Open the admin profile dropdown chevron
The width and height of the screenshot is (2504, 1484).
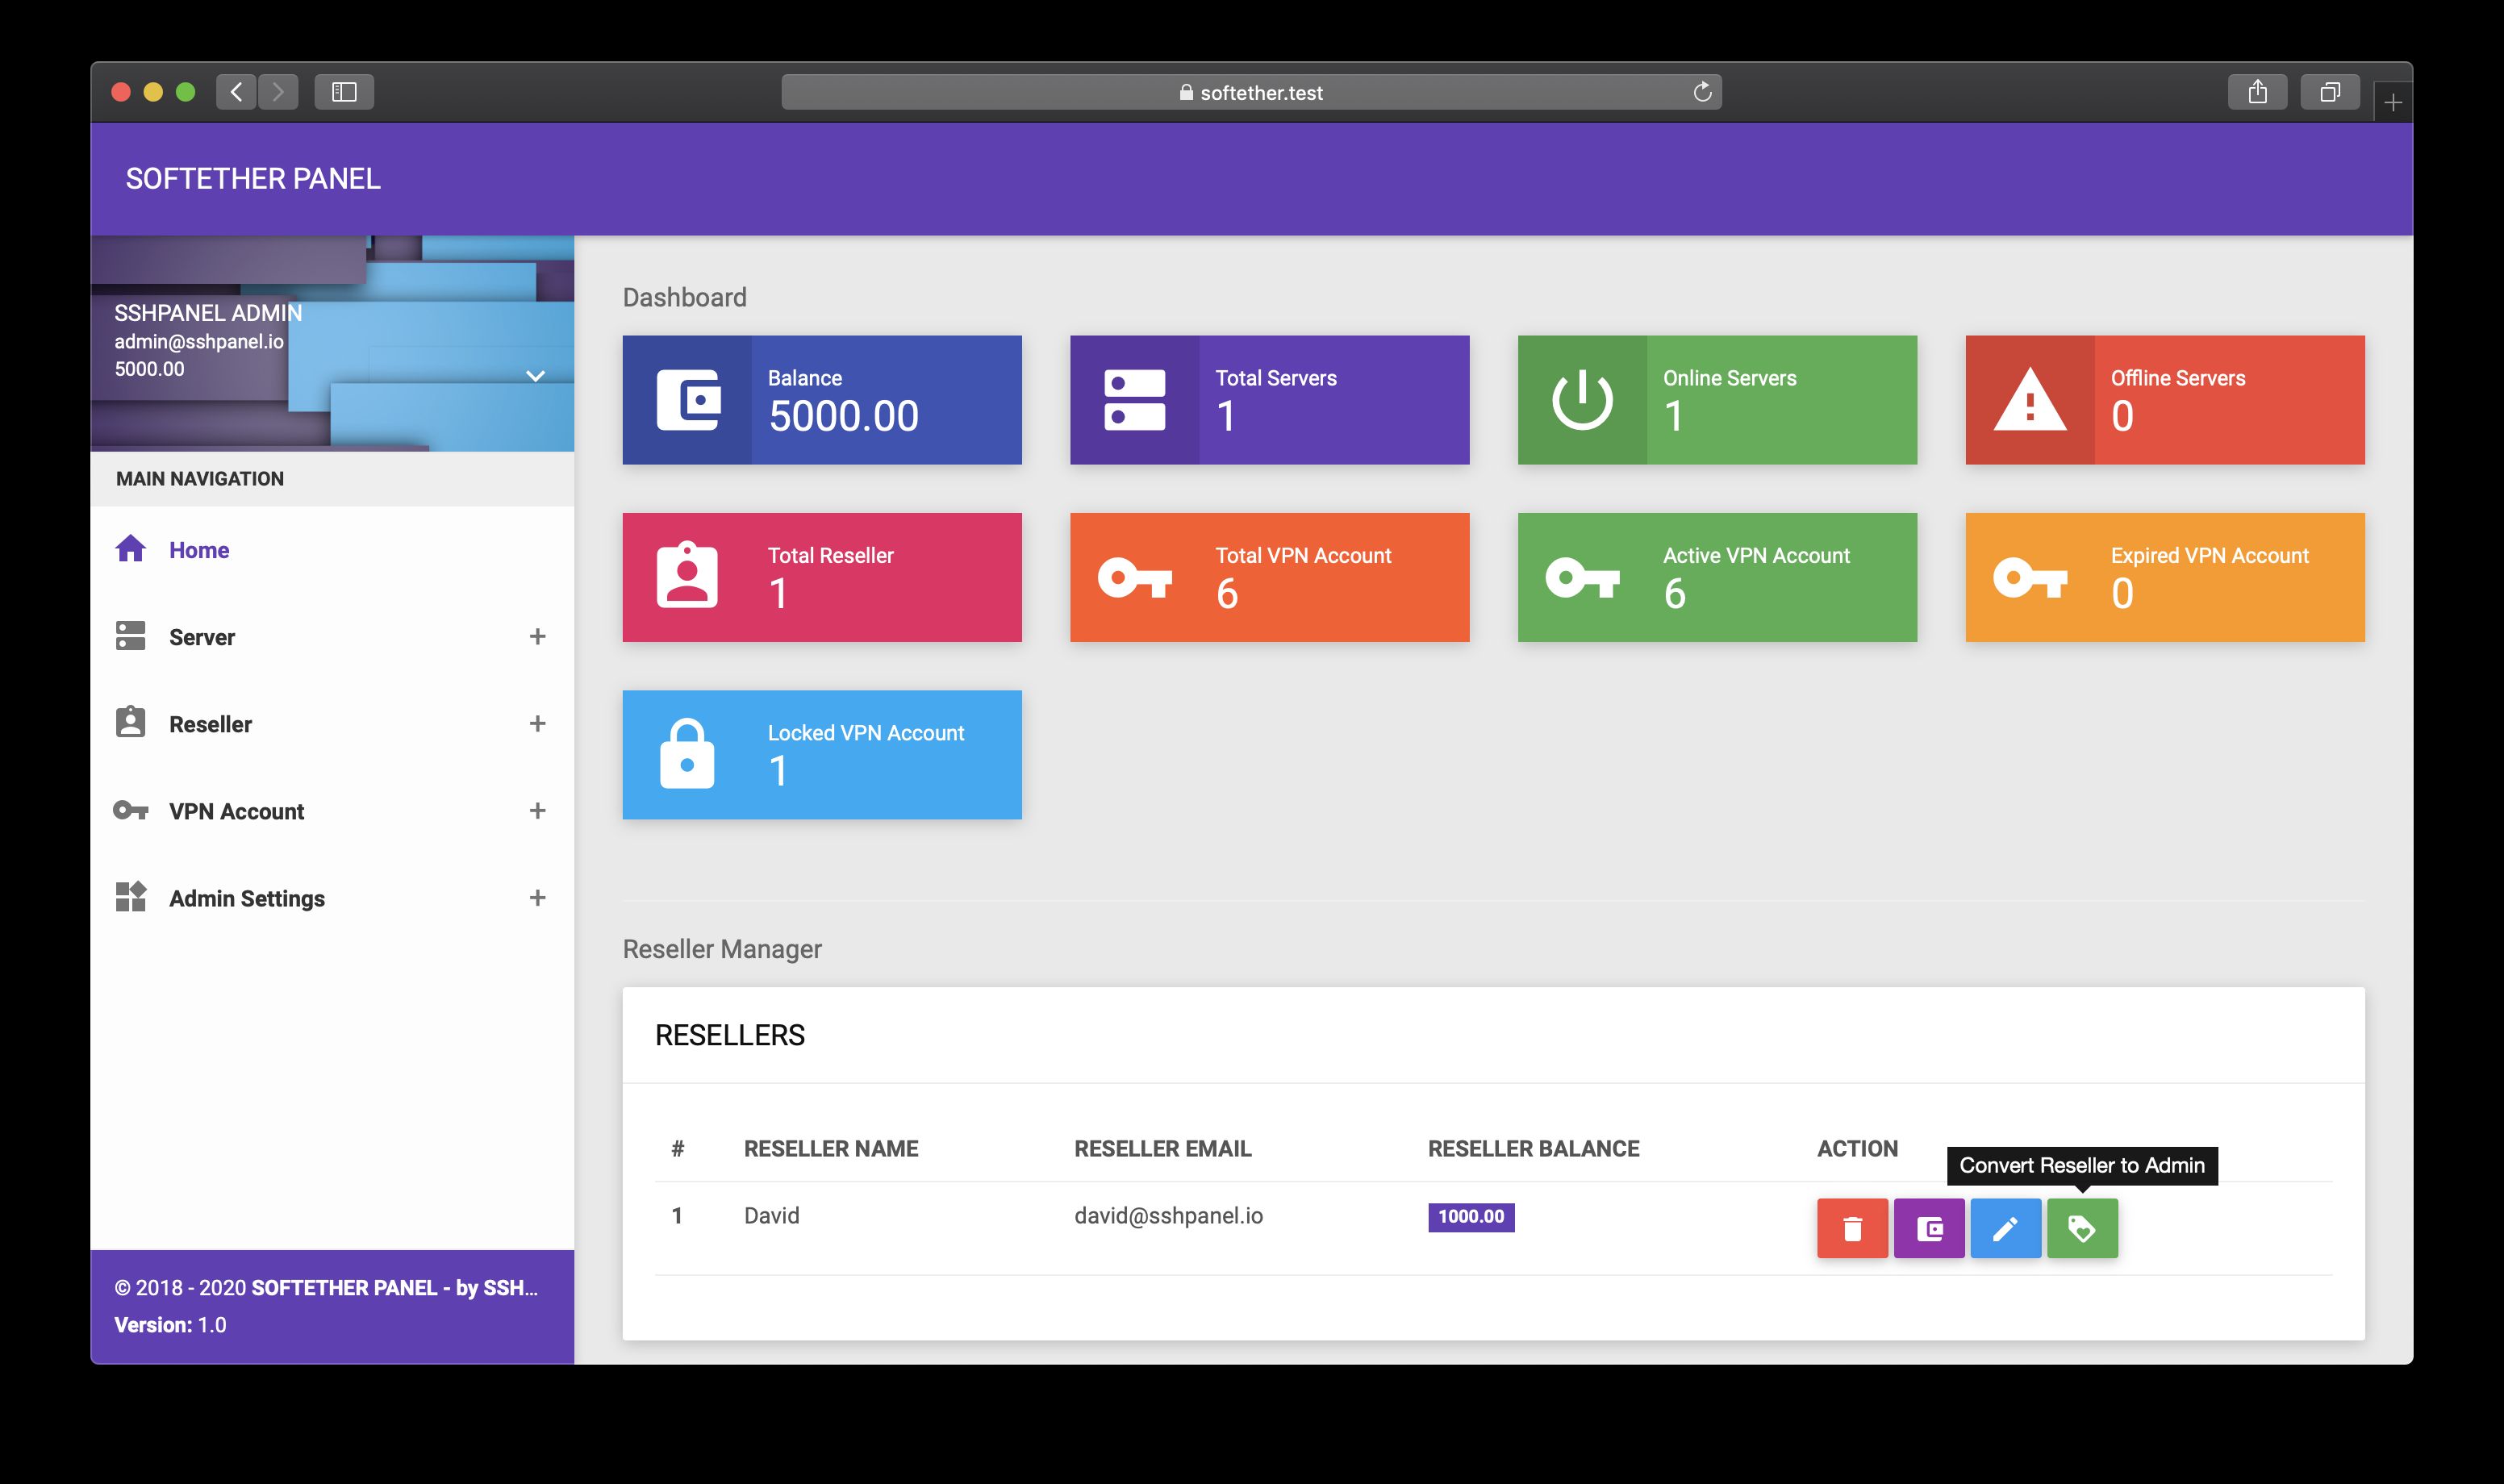tap(535, 376)
